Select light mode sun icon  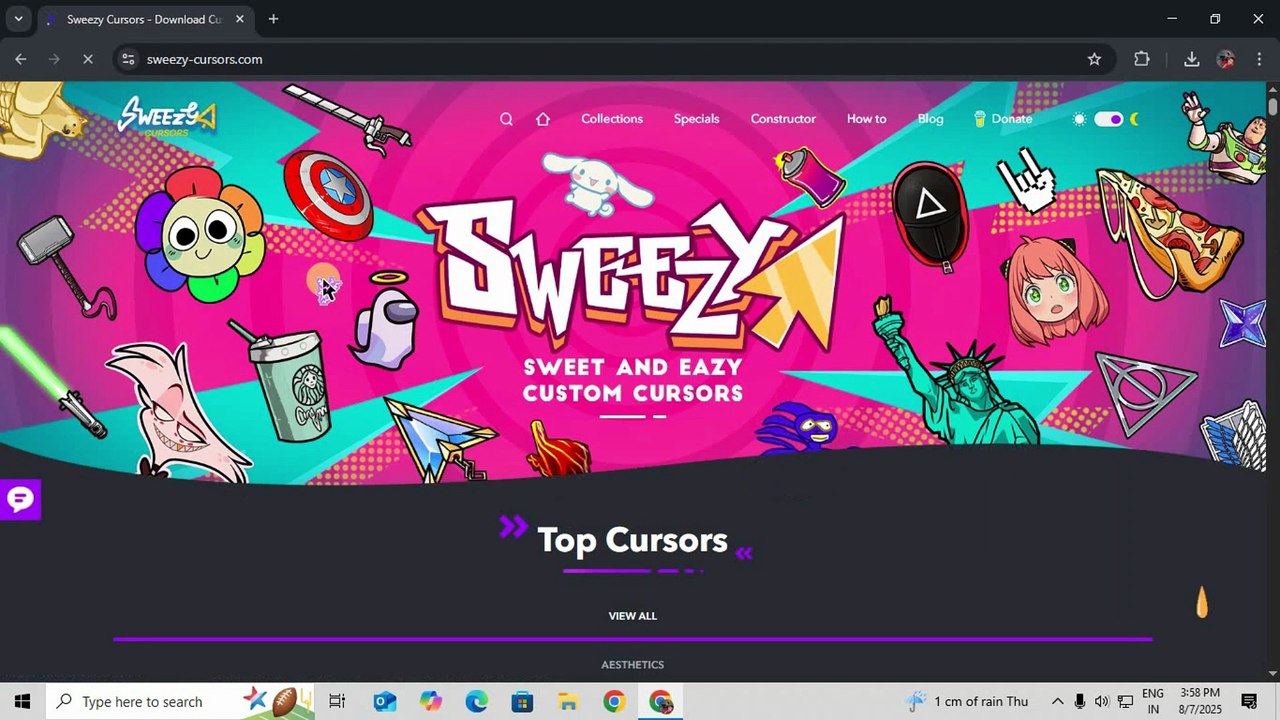click(1079, 119)
